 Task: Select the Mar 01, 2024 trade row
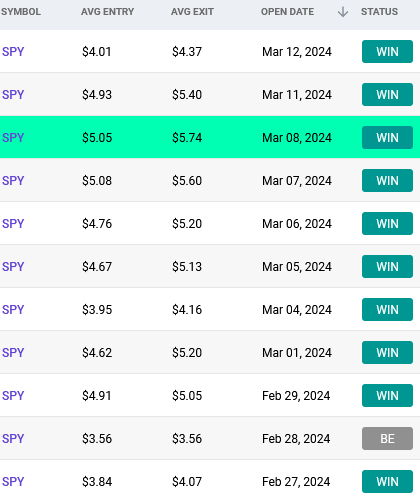click(210, 353)
